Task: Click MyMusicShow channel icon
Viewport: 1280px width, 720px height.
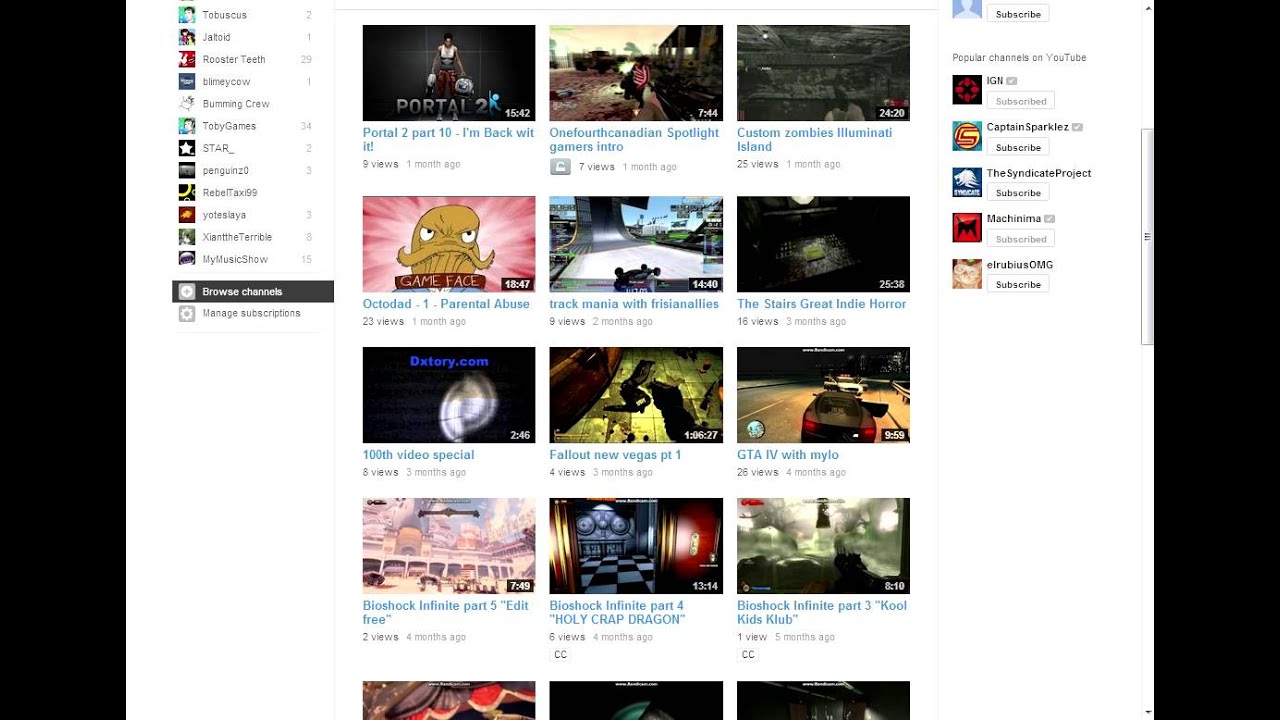Action: point(187,259)
